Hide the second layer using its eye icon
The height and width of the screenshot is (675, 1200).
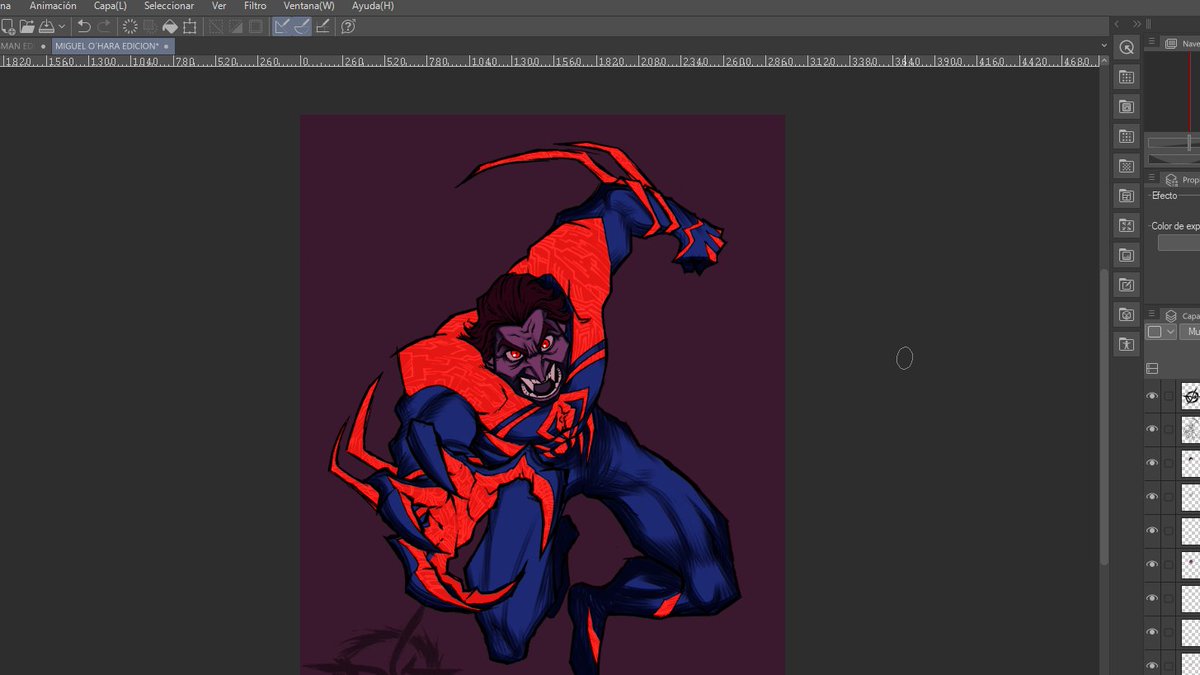coord(1152,429)
